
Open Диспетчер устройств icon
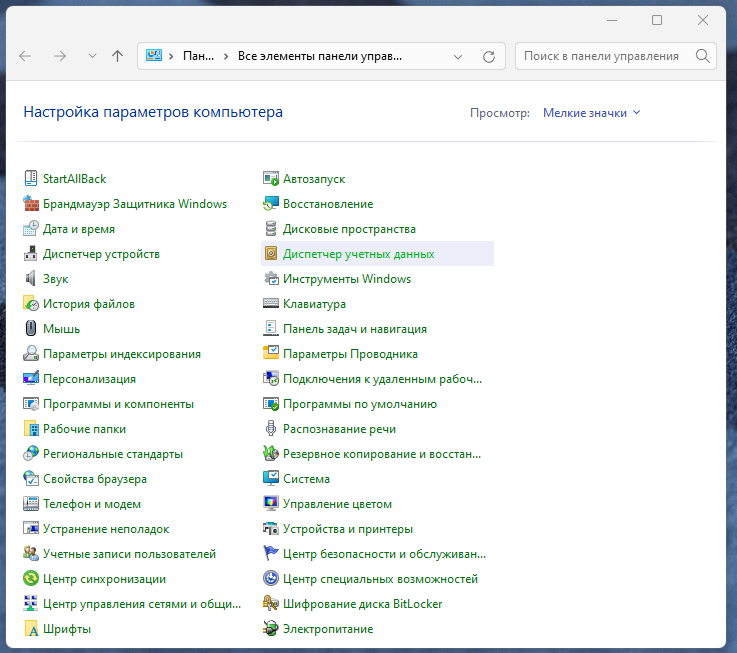pyautogui.click(x=31, y=253)
